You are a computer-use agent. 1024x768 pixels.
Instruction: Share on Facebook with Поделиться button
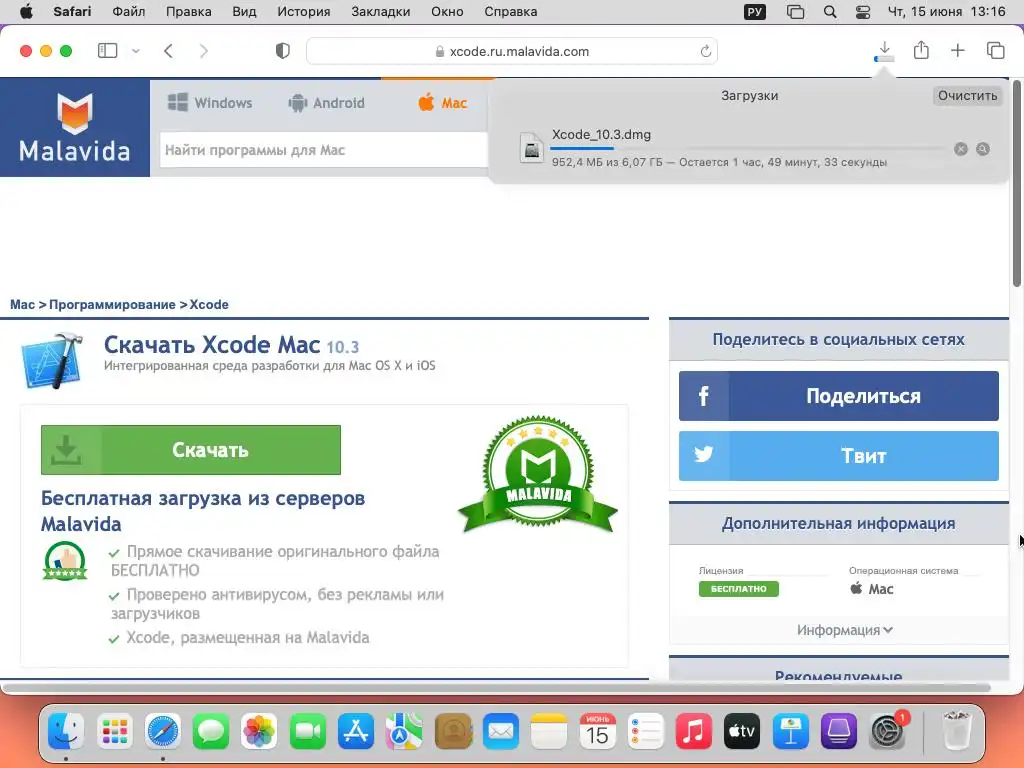click(839, 396)
